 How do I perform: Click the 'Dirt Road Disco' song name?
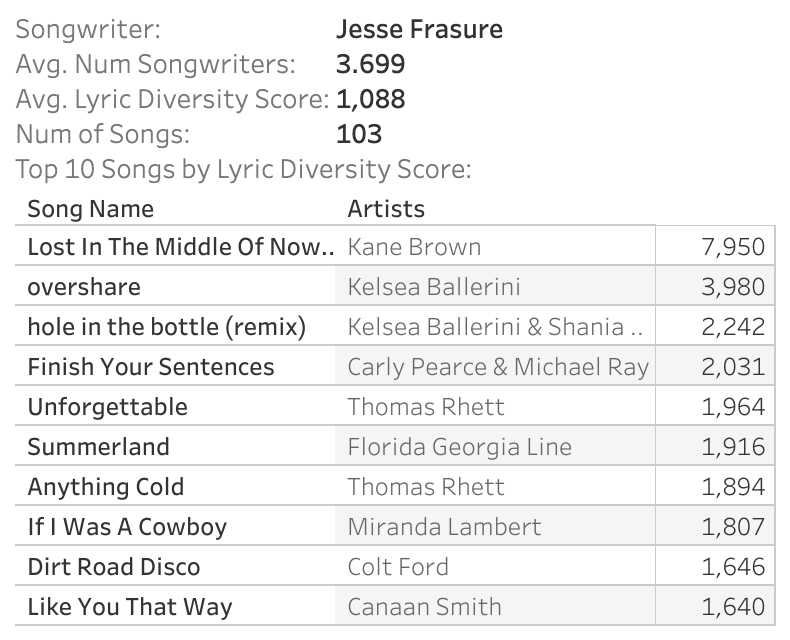(113, 567)
